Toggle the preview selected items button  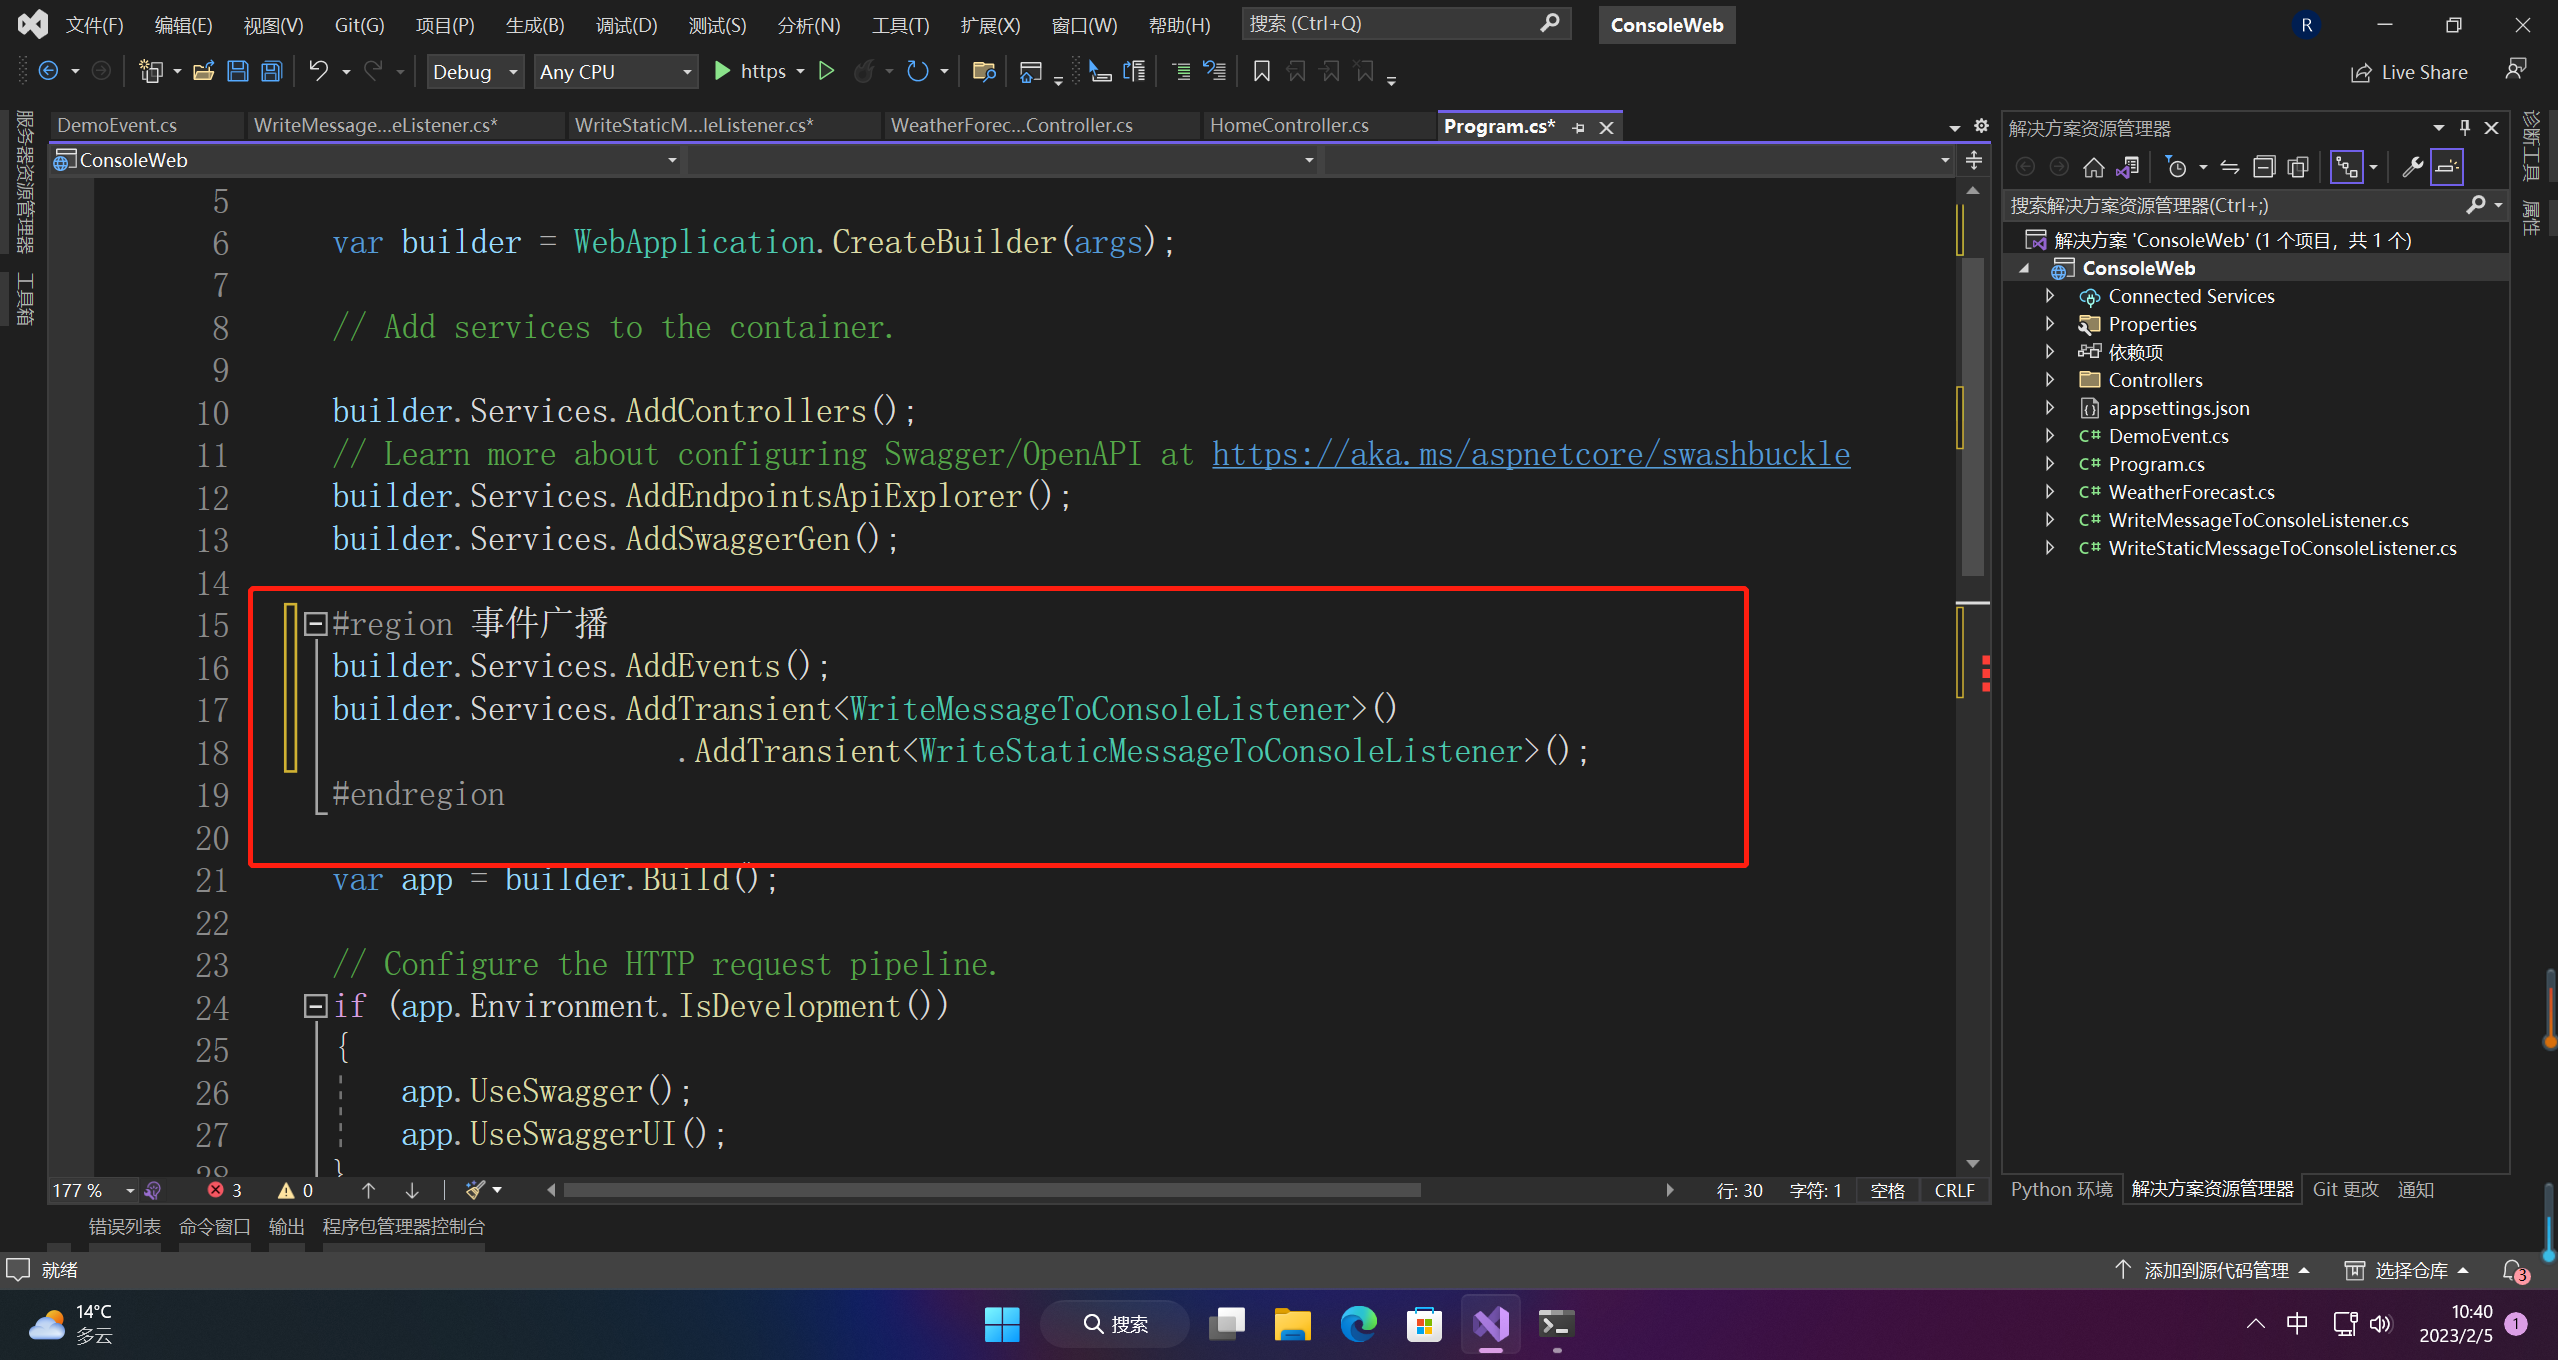(x=2446, y=167)
